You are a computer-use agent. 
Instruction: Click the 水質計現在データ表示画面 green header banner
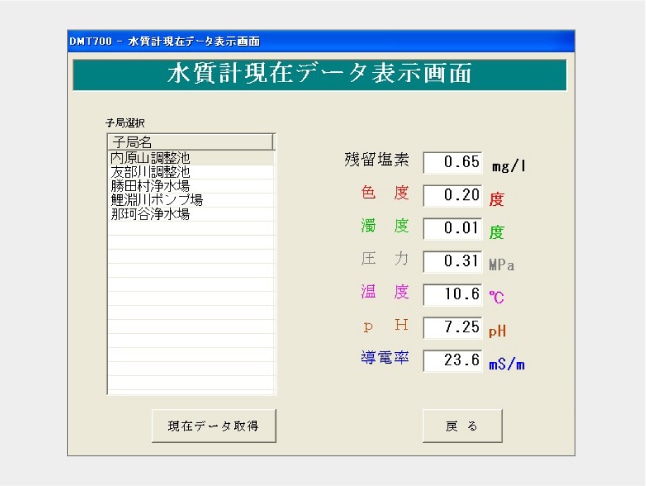click(319, 75)
